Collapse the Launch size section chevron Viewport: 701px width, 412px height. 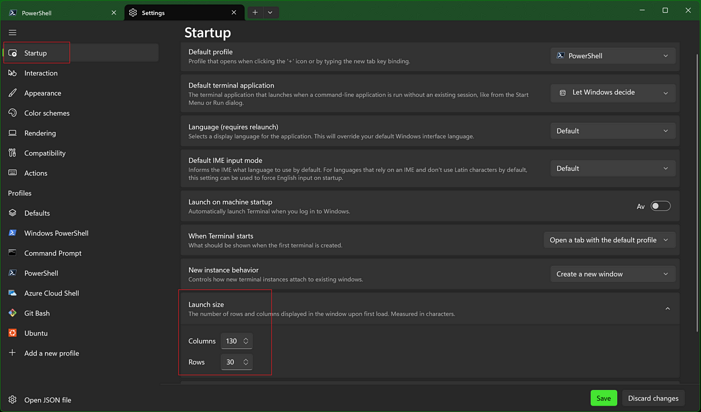(667, 309)
